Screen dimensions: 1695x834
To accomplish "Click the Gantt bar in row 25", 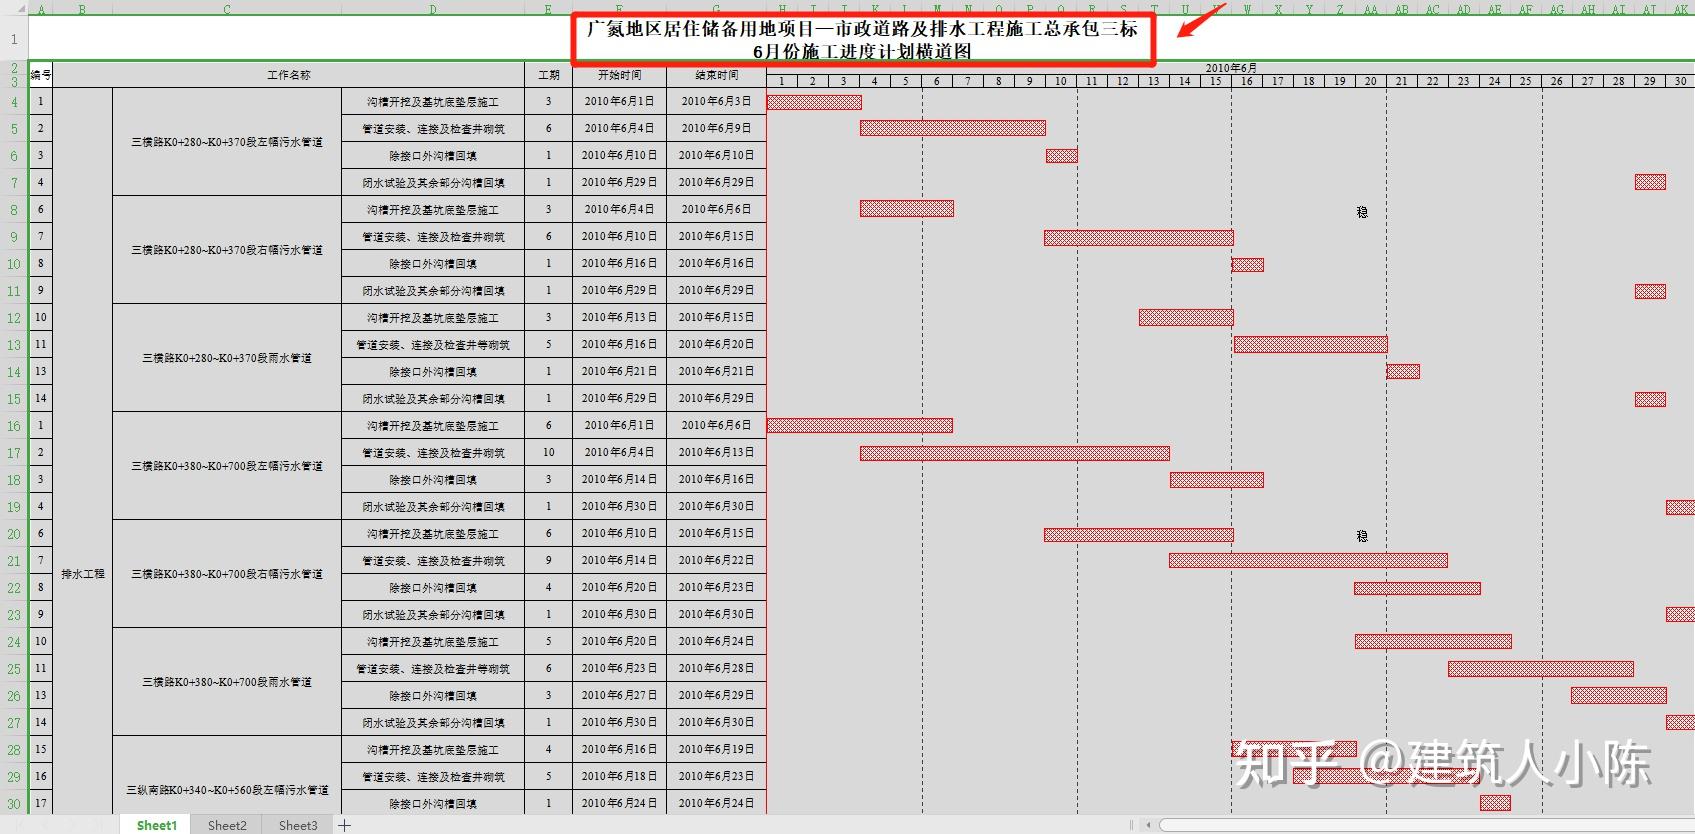I will [x=1541, y=669].
